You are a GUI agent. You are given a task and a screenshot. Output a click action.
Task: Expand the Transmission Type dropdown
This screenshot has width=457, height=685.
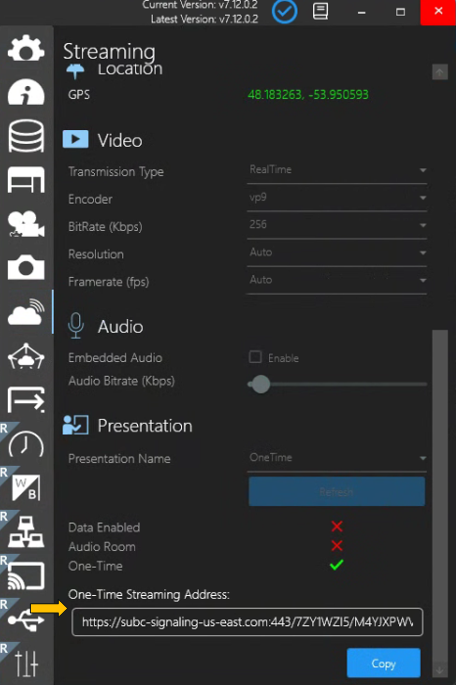337,170
